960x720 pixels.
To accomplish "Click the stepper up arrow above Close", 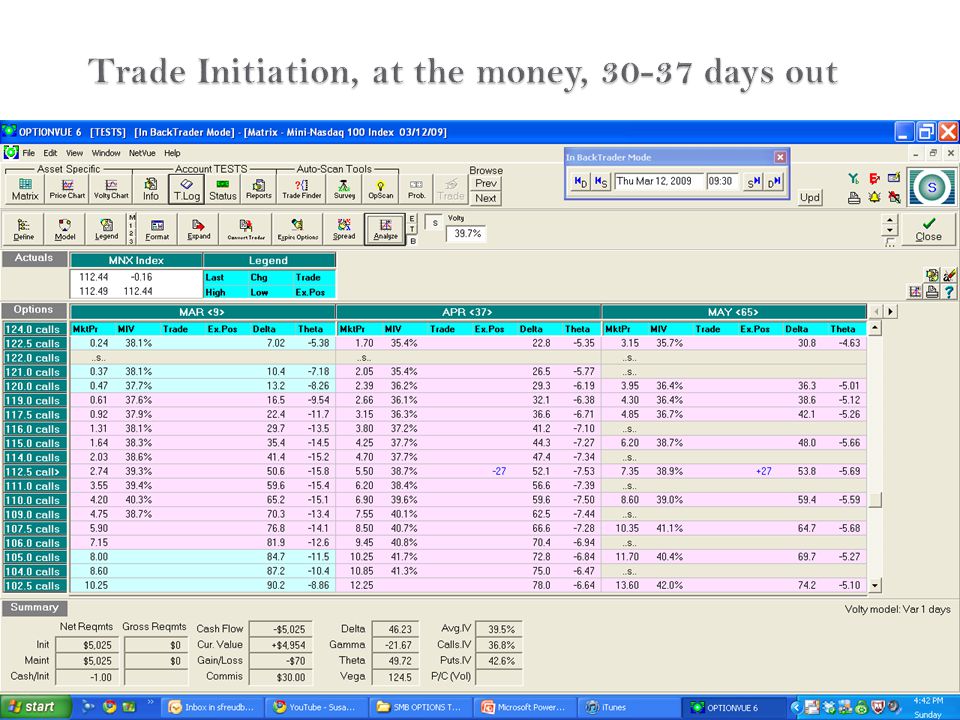I will click(890, 220).
